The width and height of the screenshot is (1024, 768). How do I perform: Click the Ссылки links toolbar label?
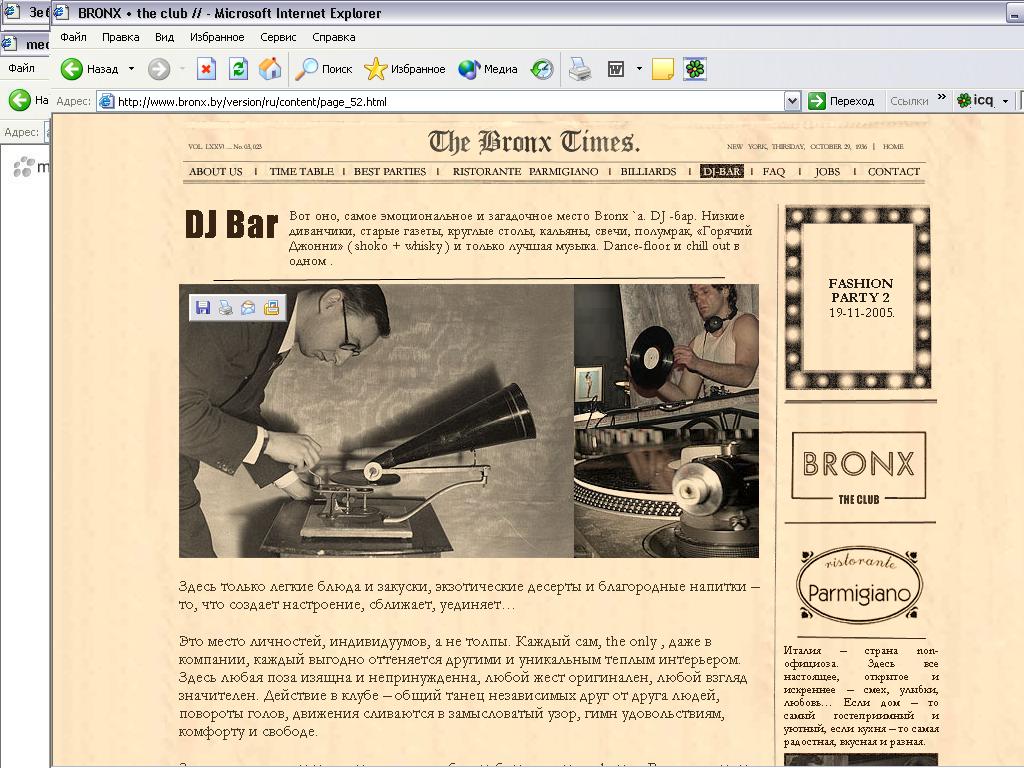click(x=908, y=101)
